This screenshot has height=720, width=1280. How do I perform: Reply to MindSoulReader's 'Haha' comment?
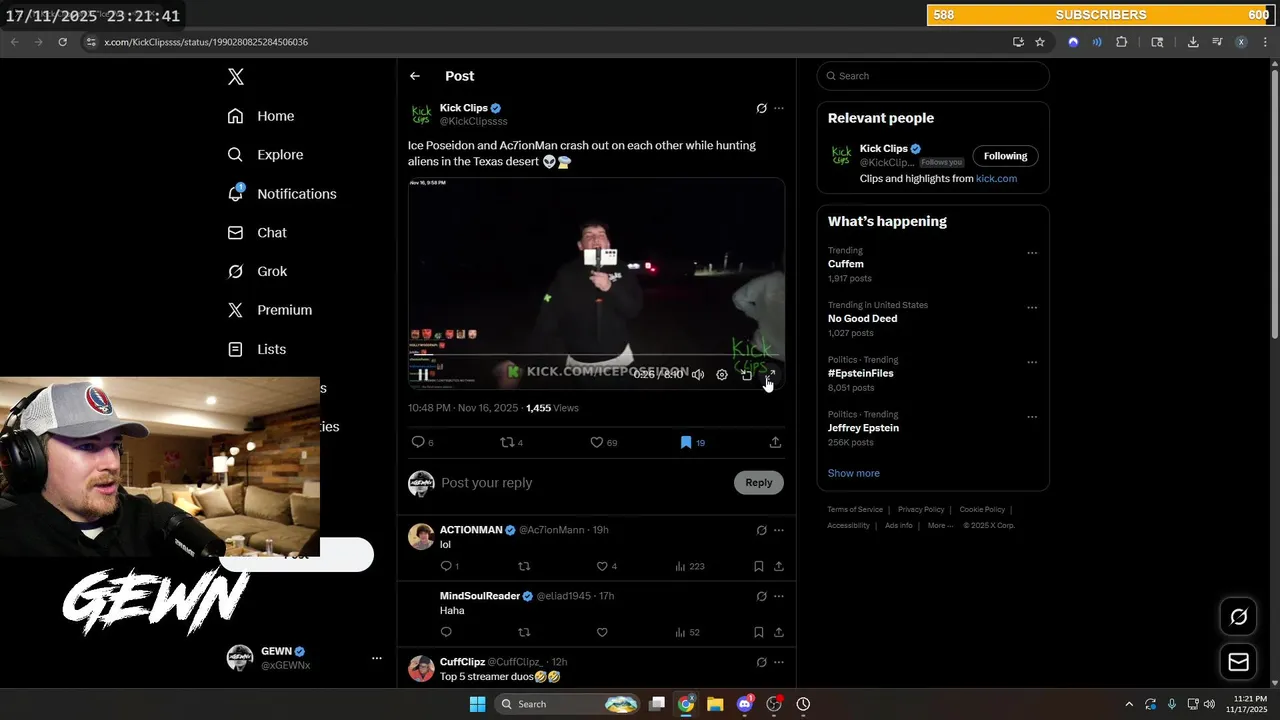click(446, 632)
